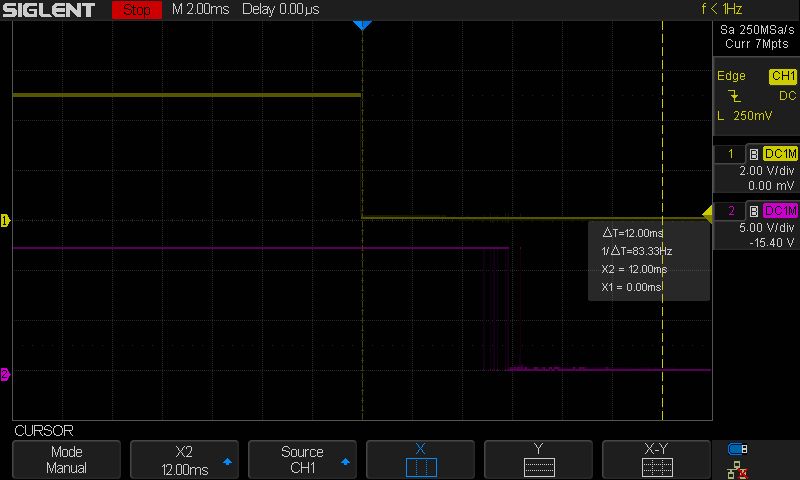Click the Sa 250MSa/s sample rate text
This screenshot has height=480, width=800.
pos(757,30)
